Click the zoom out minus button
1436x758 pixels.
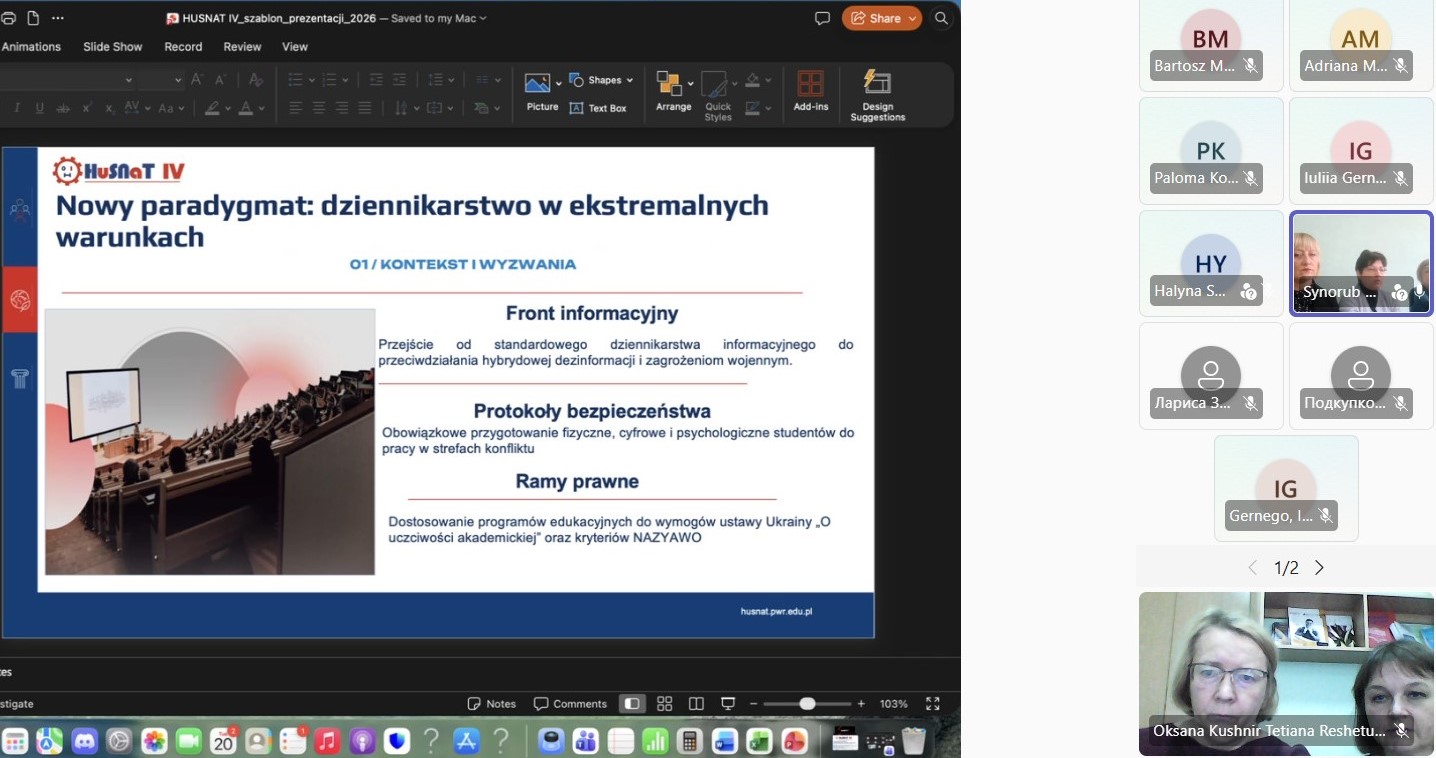754,704
